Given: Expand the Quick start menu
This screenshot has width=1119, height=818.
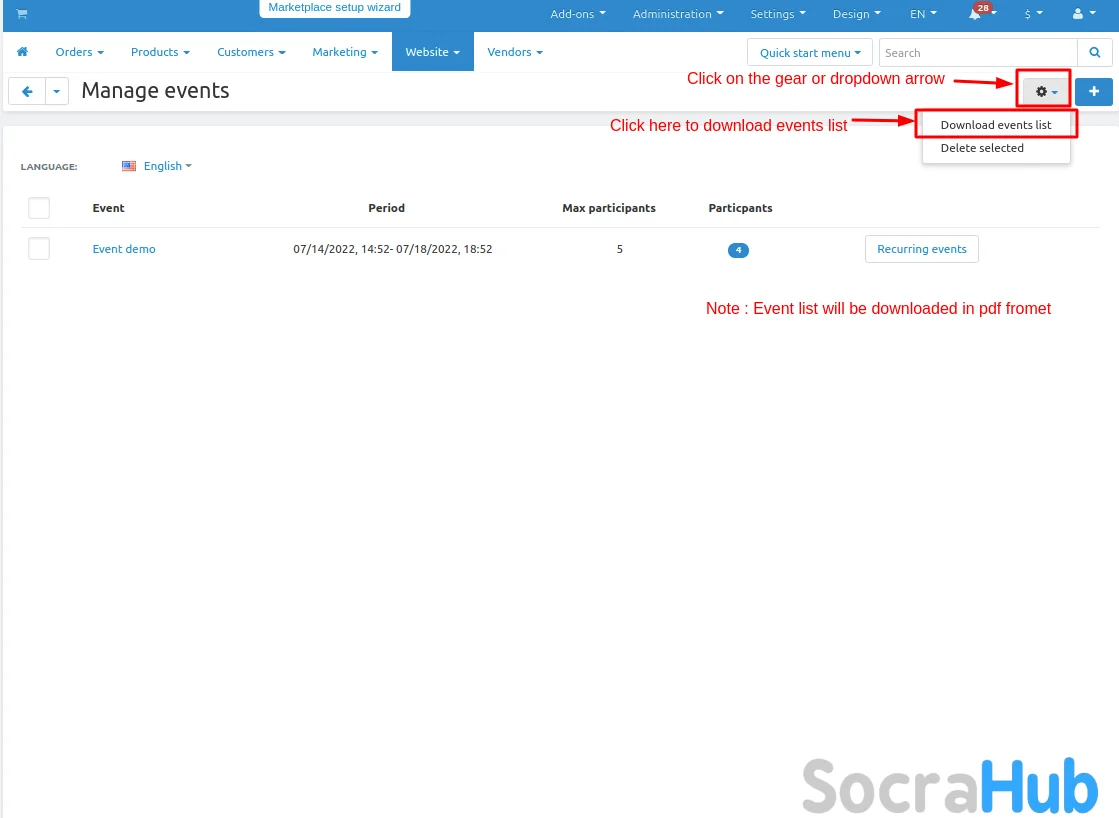Looking at the screenshot, I should (x=810, y=52).
